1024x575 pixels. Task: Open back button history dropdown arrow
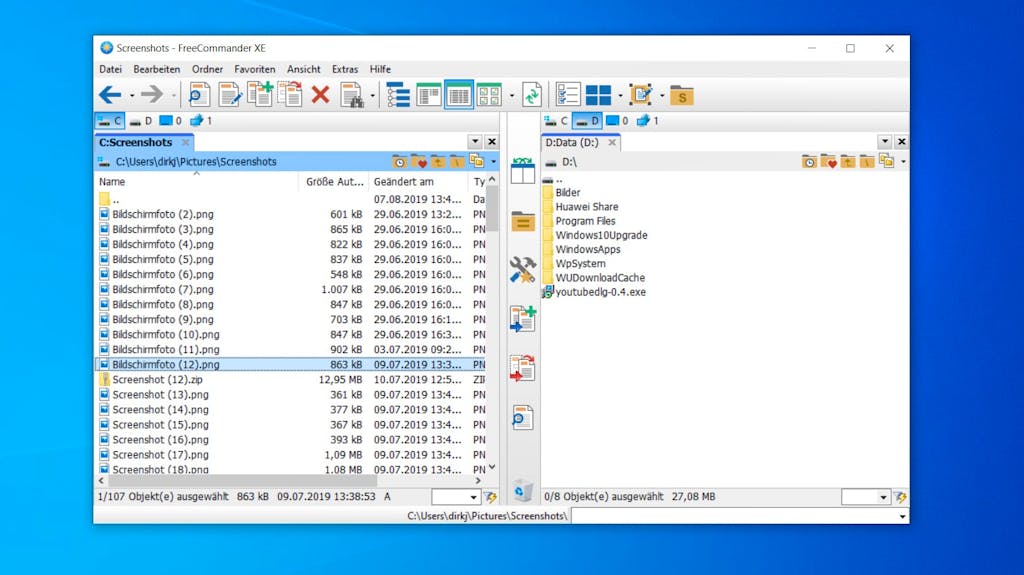click(x=132, y=96)
